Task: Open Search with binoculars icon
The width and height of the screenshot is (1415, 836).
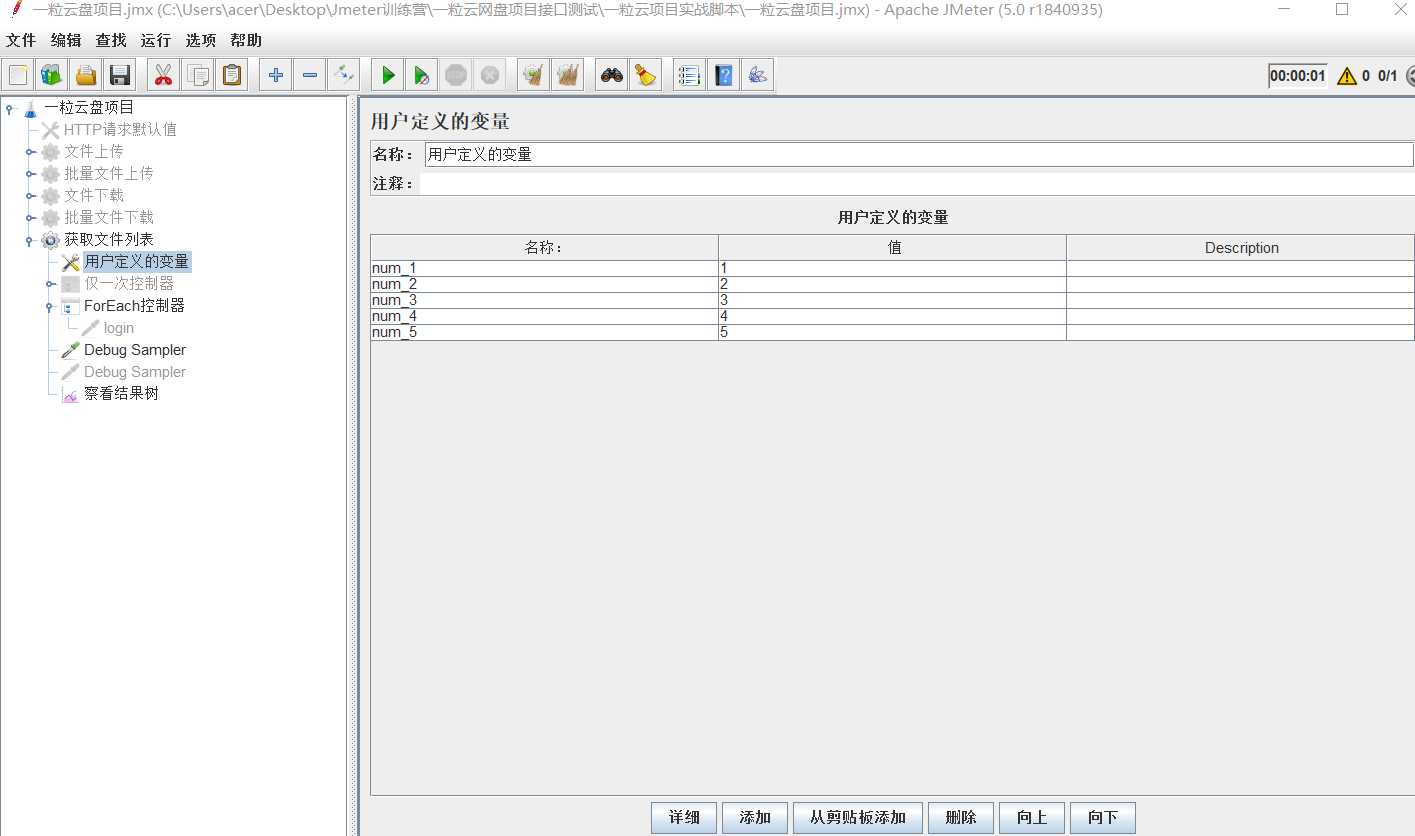Action: [x=612, y=75]
